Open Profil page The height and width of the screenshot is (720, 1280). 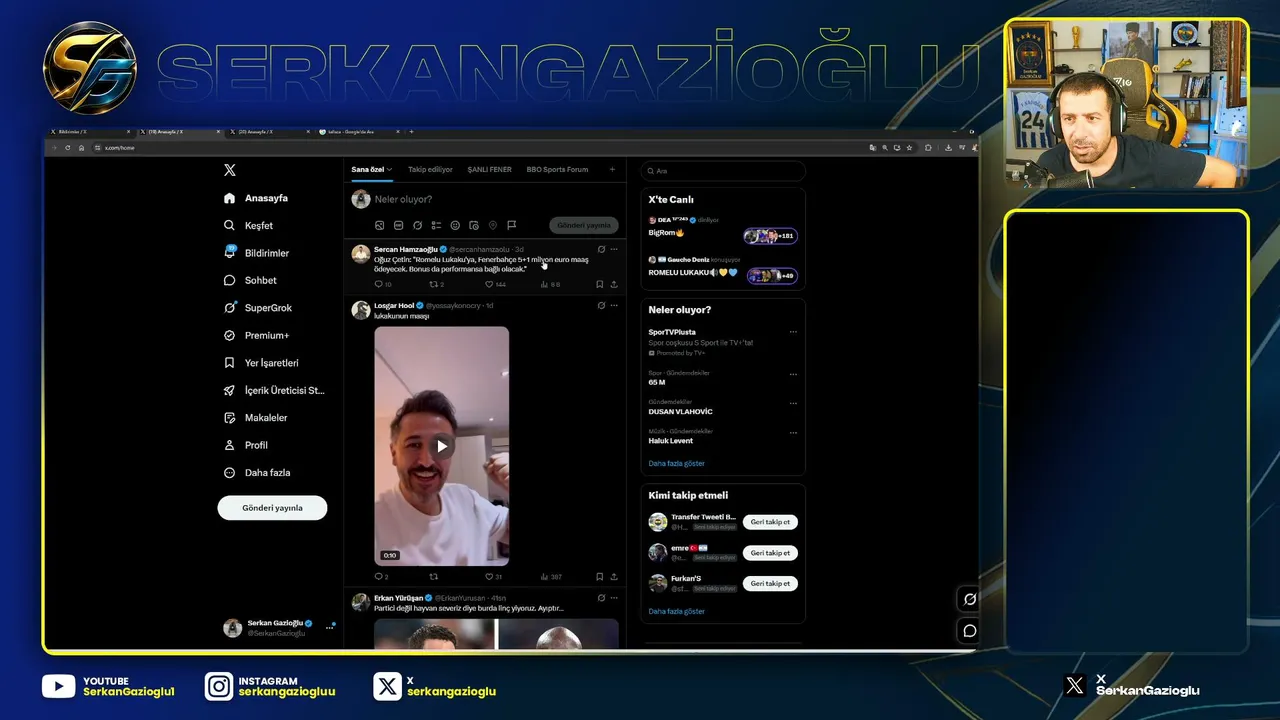[x=246, y=445]
